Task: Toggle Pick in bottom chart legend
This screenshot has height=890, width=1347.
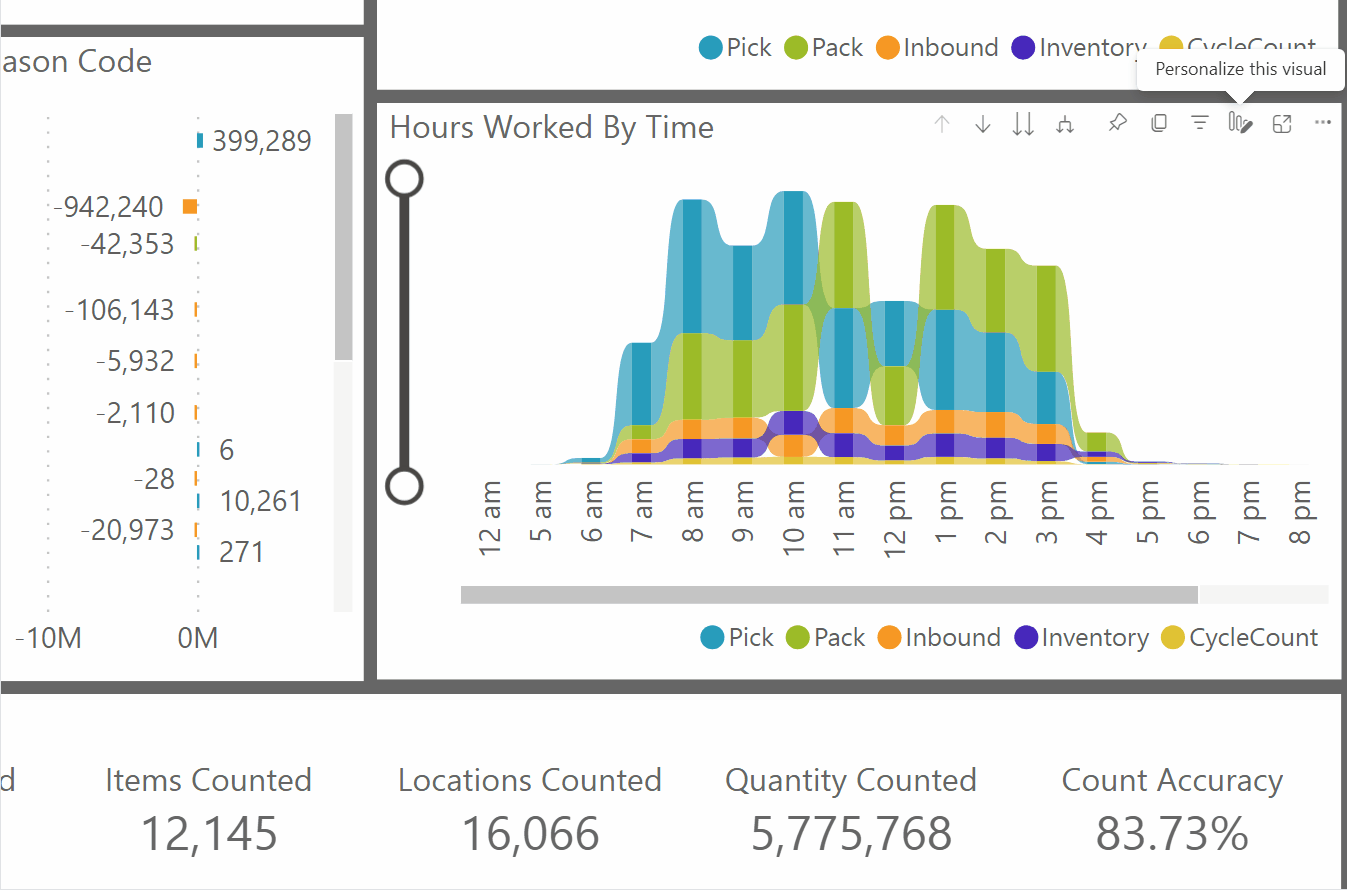Action: [738, 638]
